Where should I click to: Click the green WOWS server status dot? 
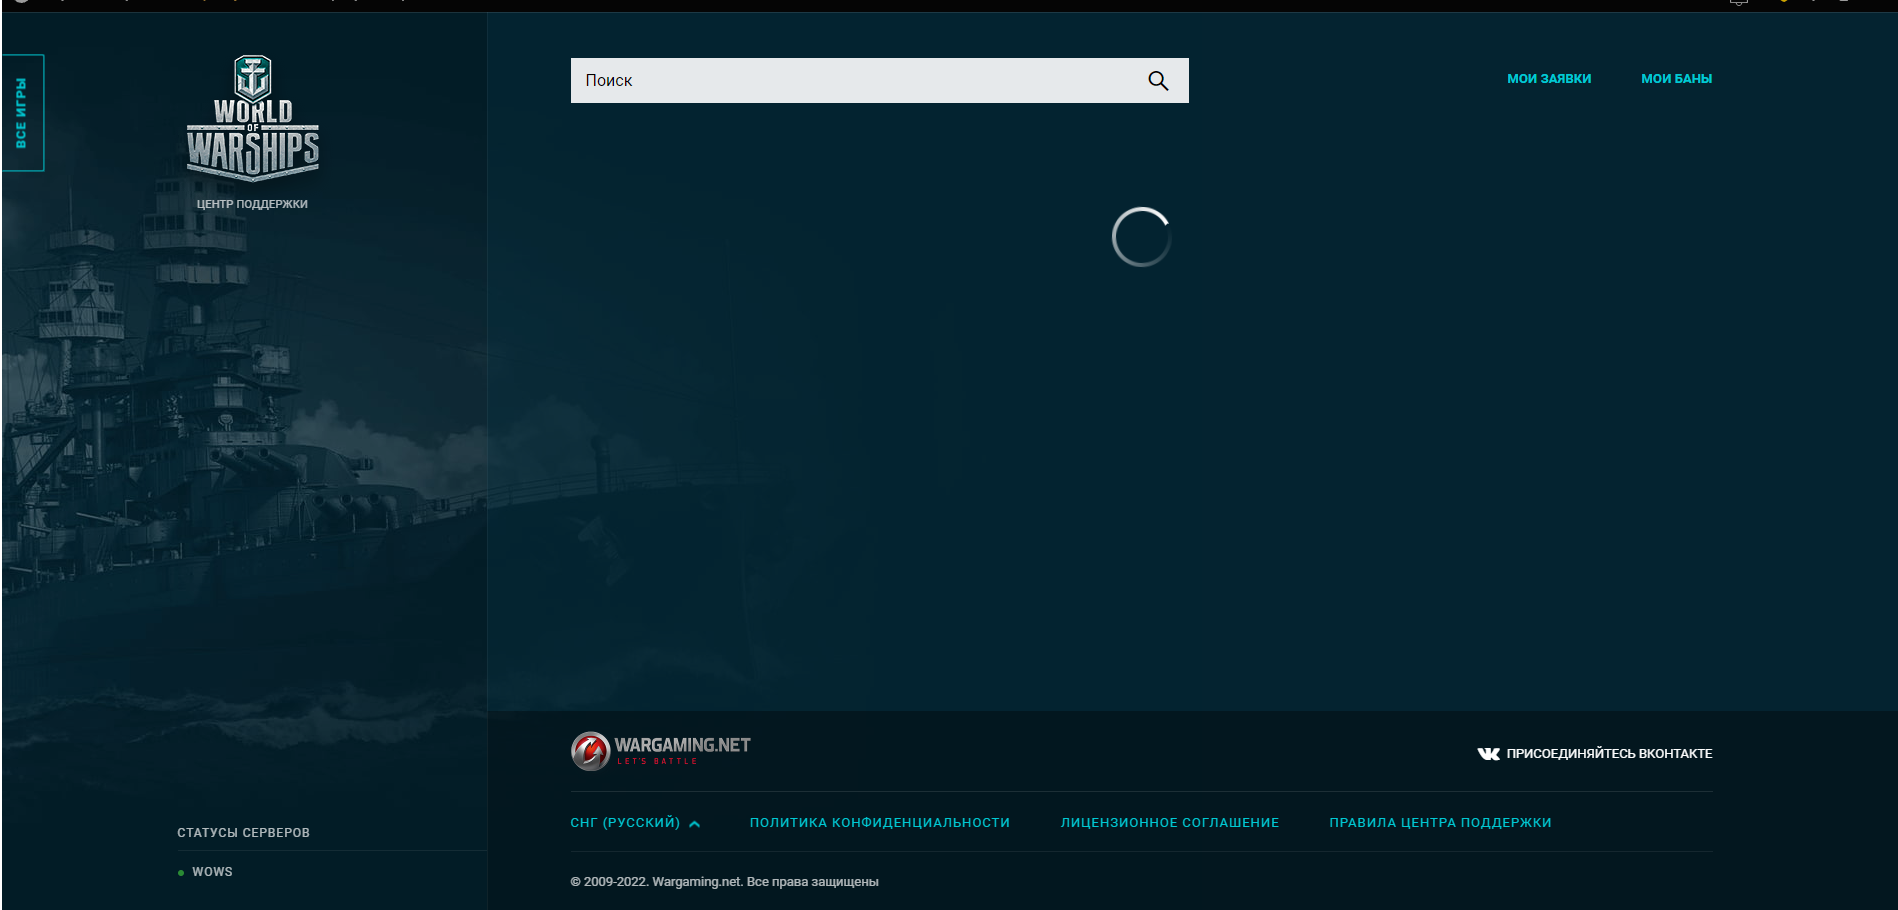click(181, 873)
